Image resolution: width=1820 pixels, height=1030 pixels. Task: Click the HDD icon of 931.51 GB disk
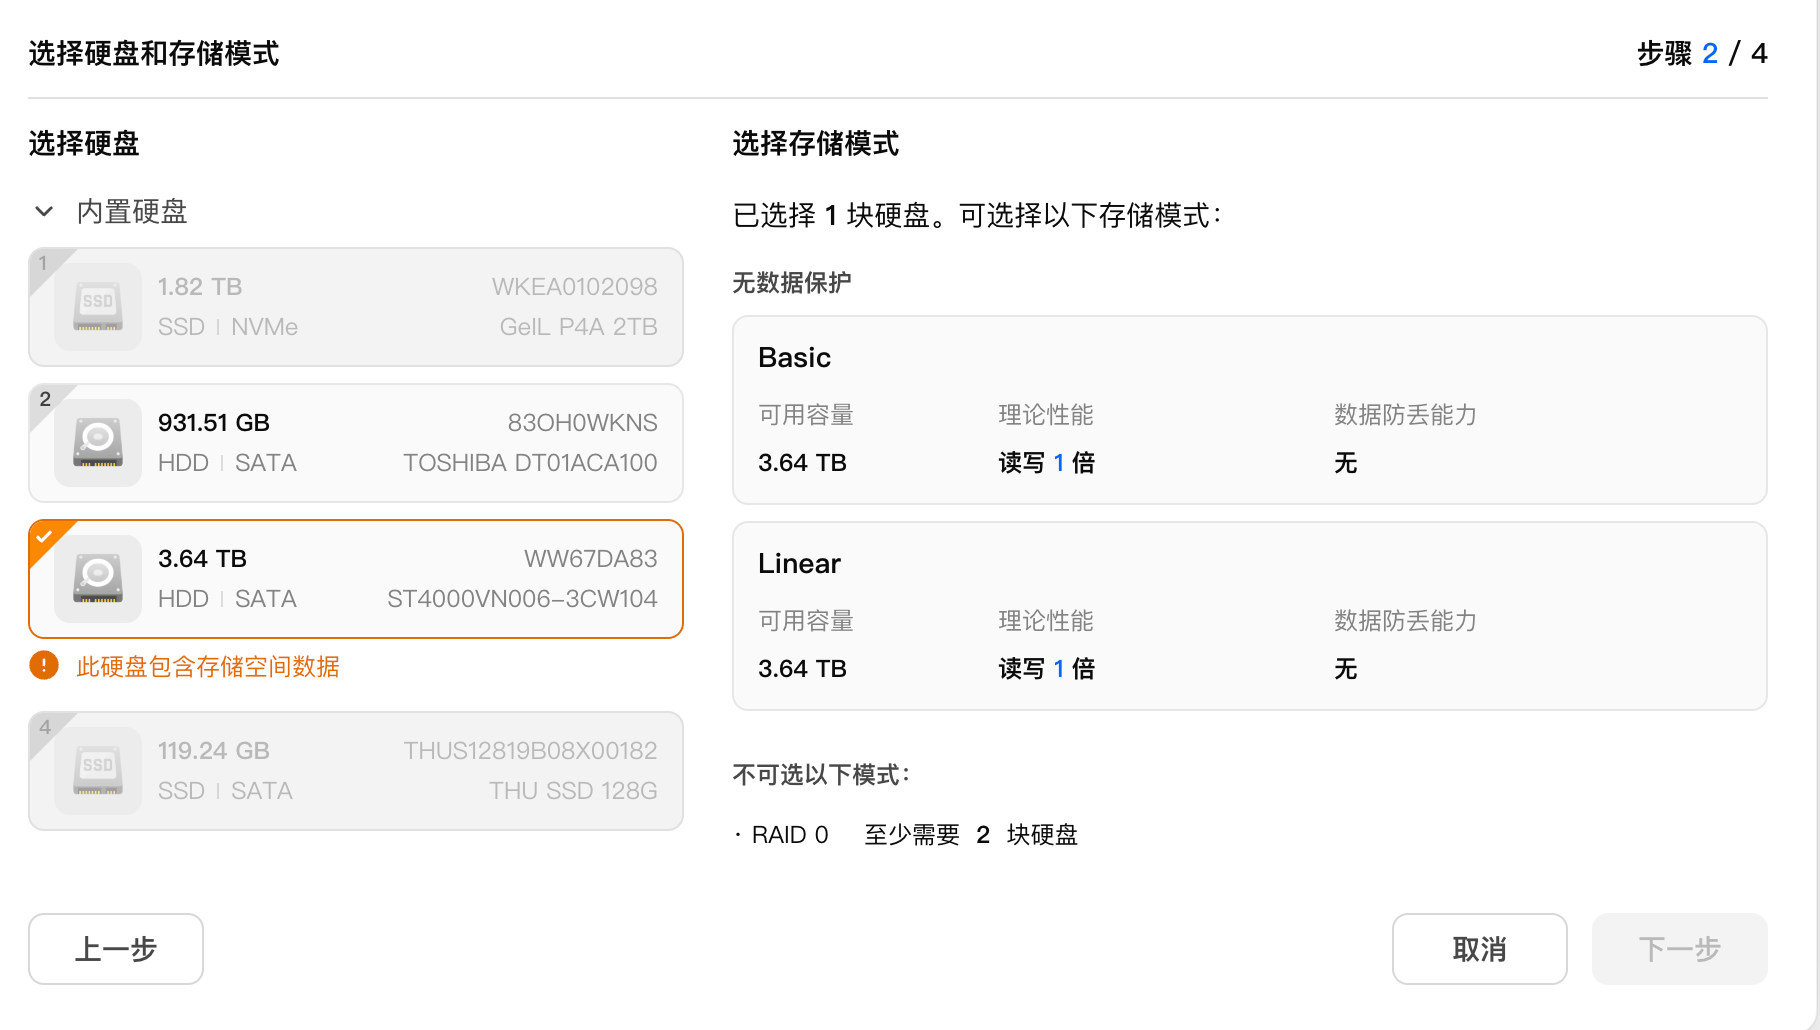[x=98, y=443]
